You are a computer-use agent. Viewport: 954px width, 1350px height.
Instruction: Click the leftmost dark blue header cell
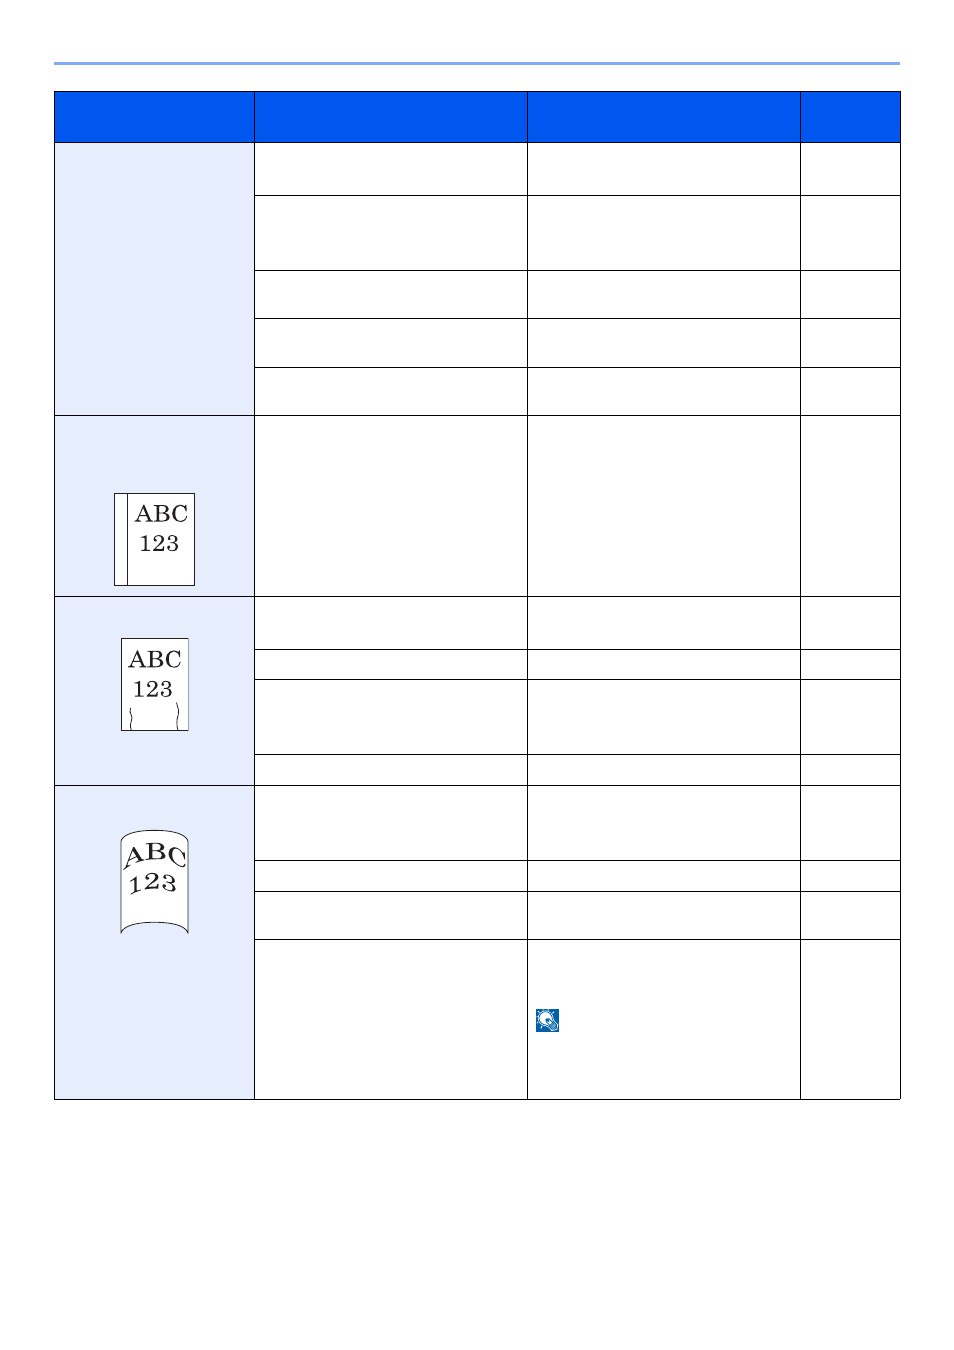point(154,117)
